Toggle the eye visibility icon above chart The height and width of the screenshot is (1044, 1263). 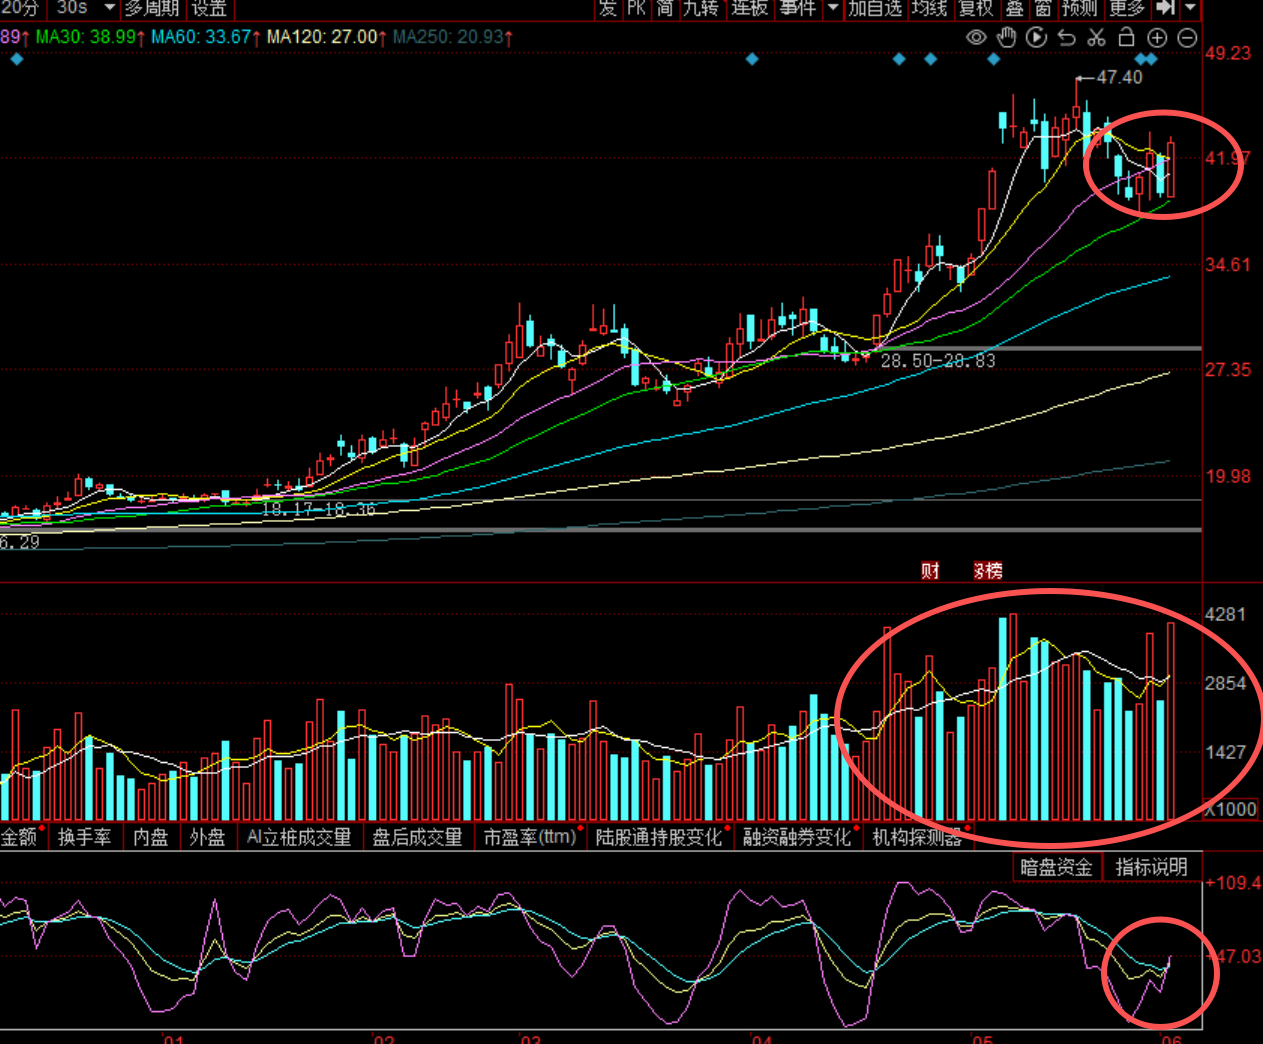click(x=976, y=38)
